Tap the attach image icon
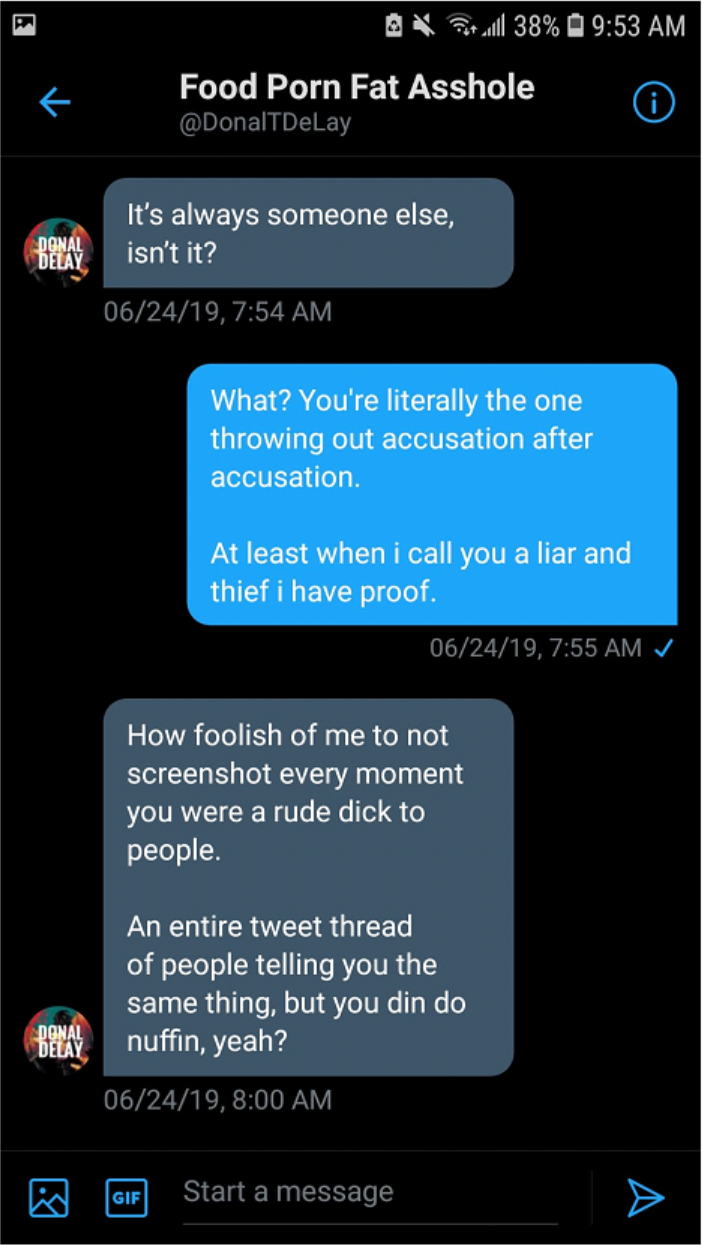 tap(48, 1196)
